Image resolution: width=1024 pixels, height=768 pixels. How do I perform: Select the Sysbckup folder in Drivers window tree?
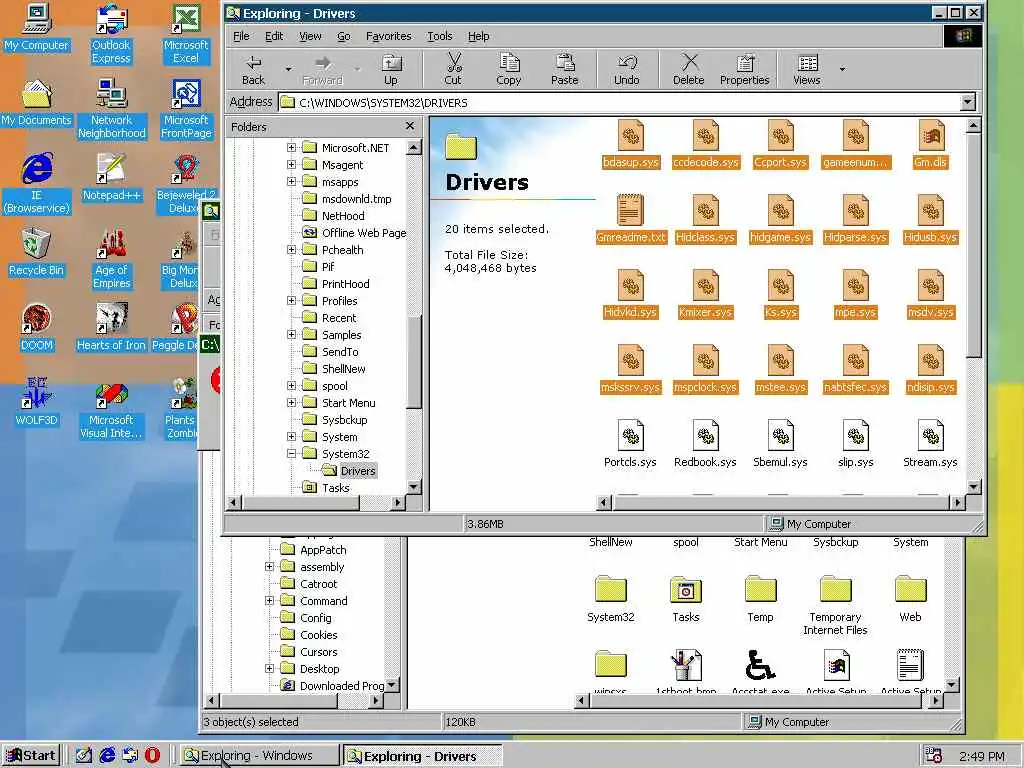pyautogui.click(x=344, y=420)
